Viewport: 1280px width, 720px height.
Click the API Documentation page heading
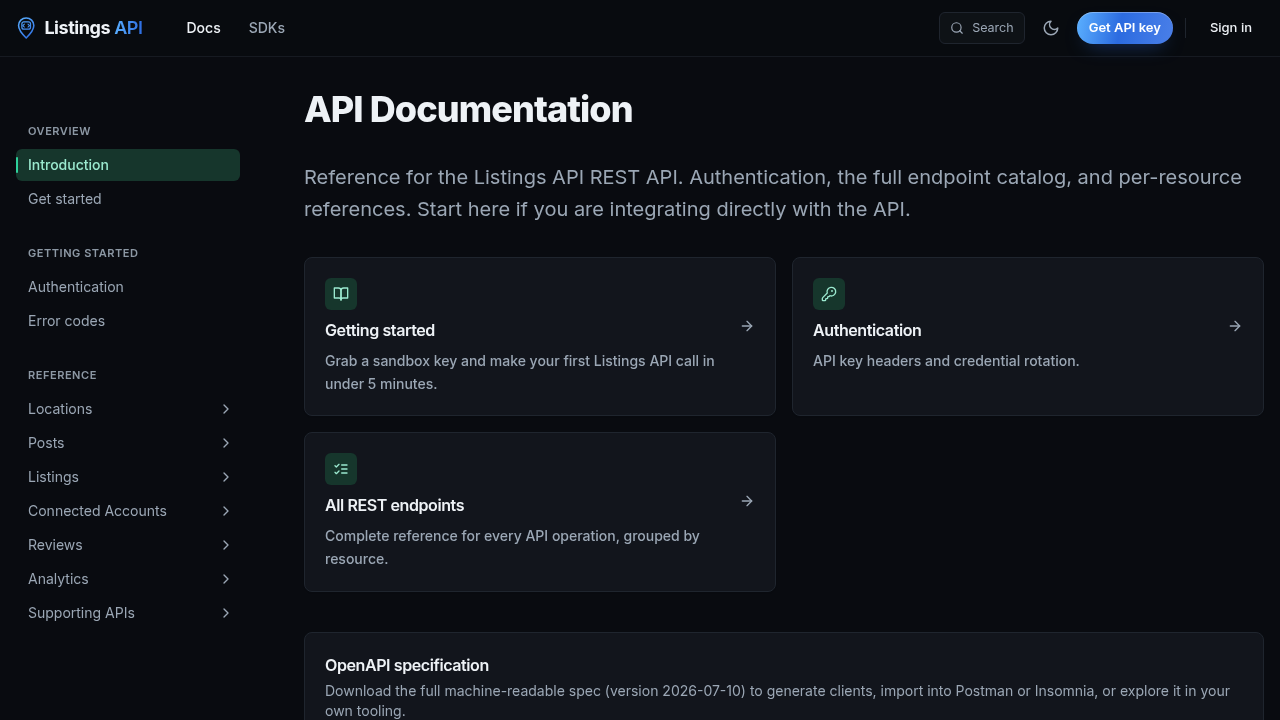click(x=468, y=109)
